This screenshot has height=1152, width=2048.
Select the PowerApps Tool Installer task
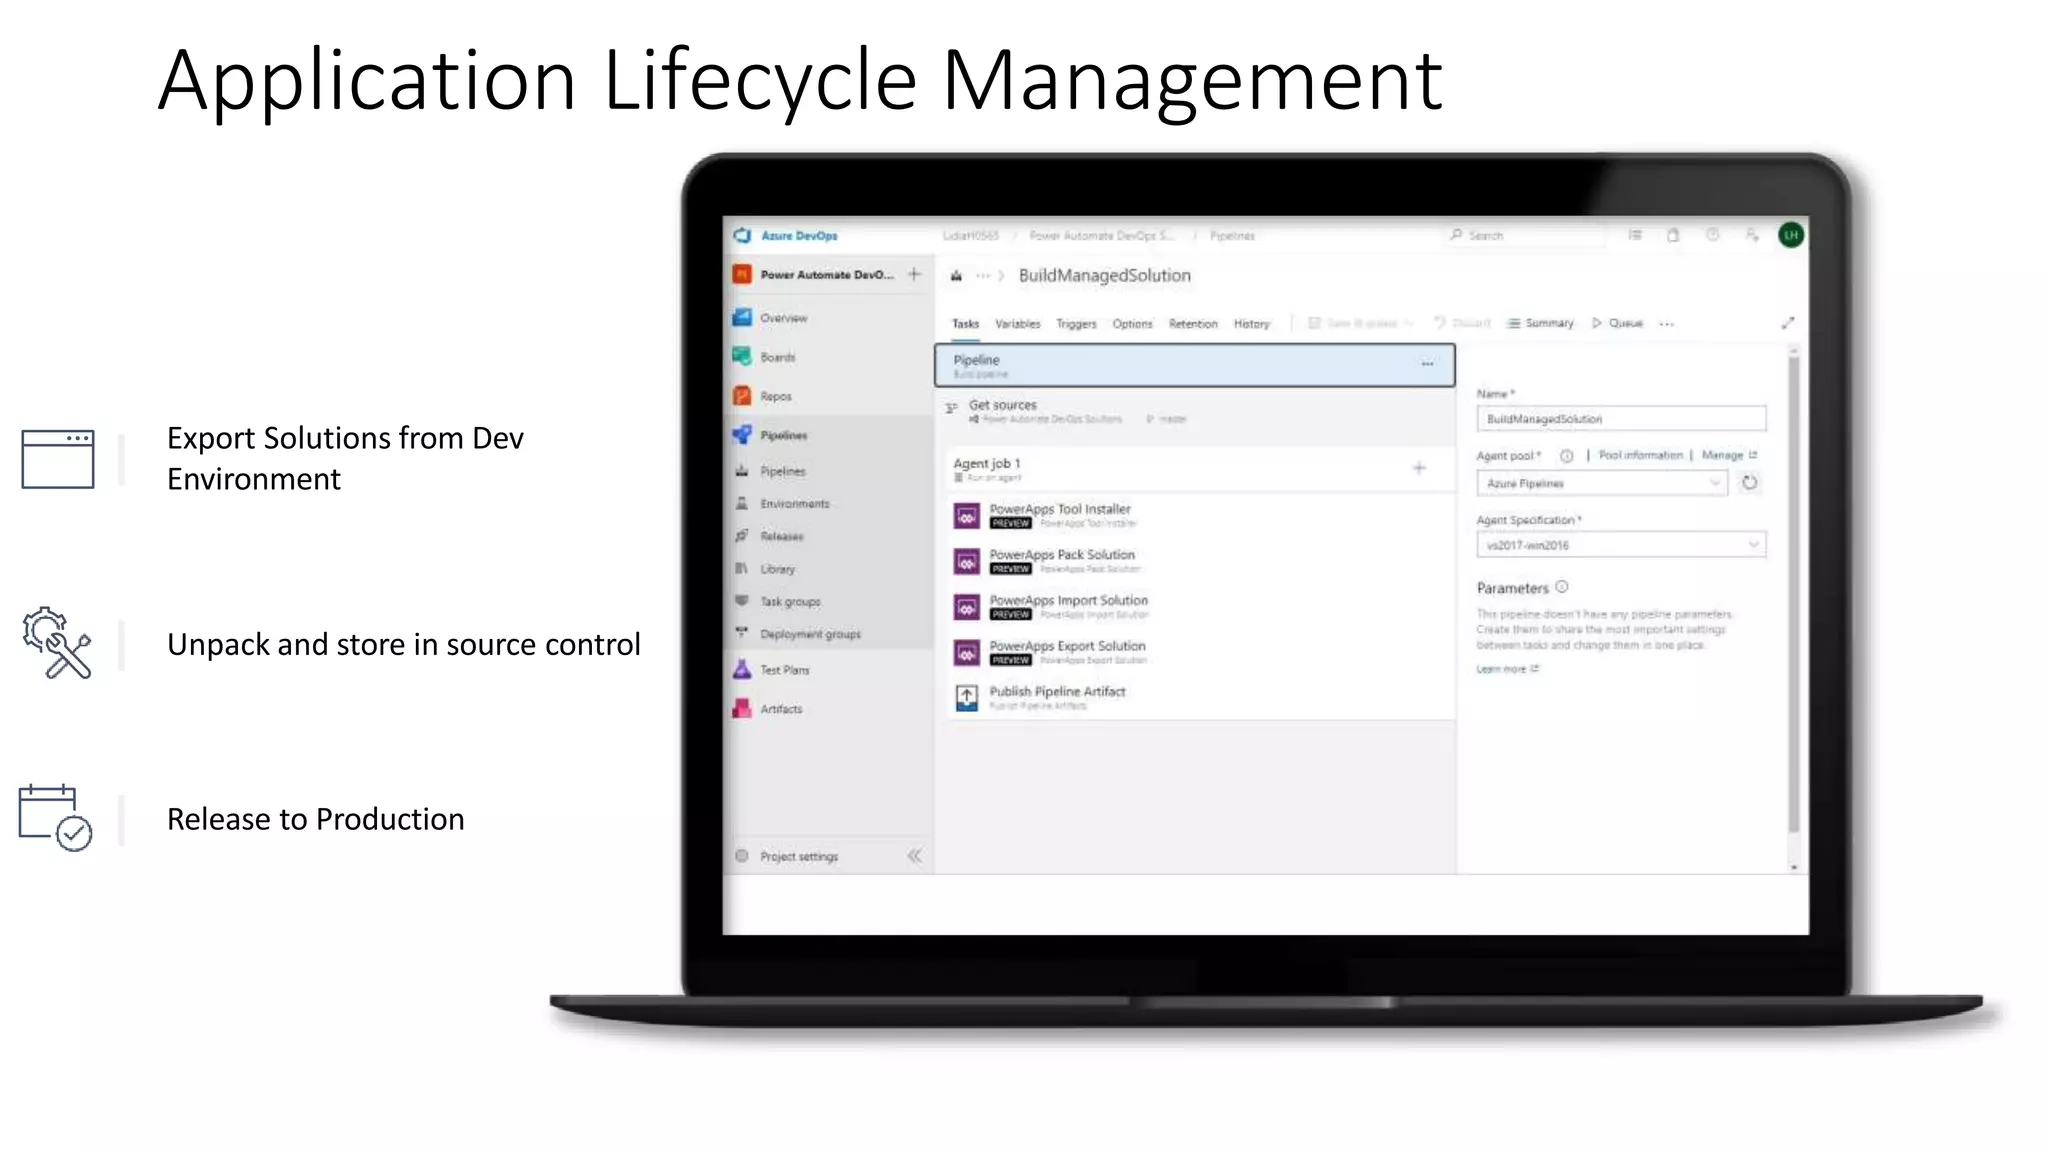pos(1200,515)
